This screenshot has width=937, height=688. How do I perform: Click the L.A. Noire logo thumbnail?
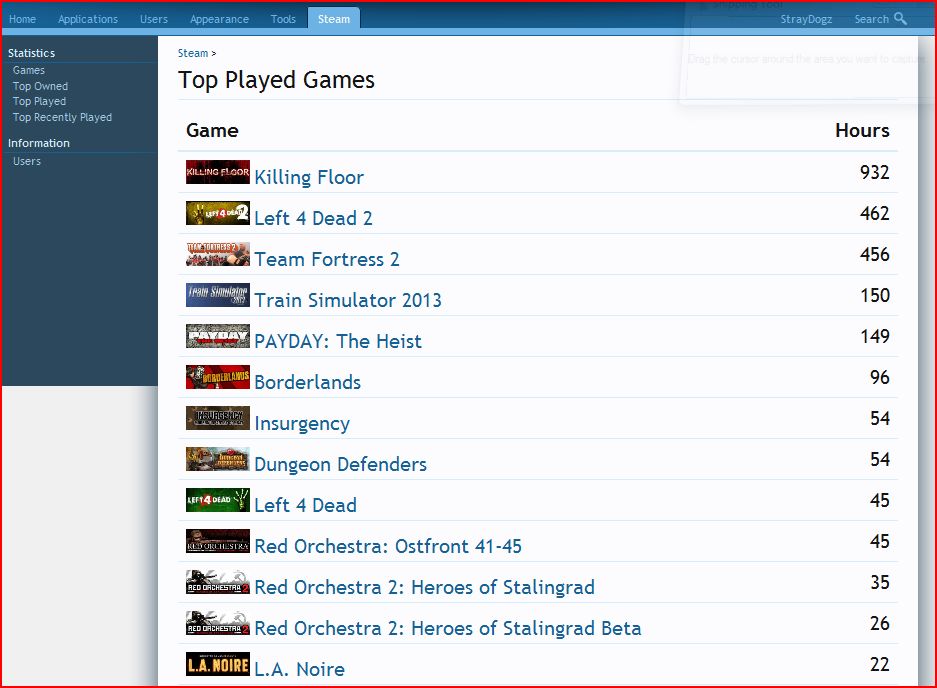tap(217, 664)
